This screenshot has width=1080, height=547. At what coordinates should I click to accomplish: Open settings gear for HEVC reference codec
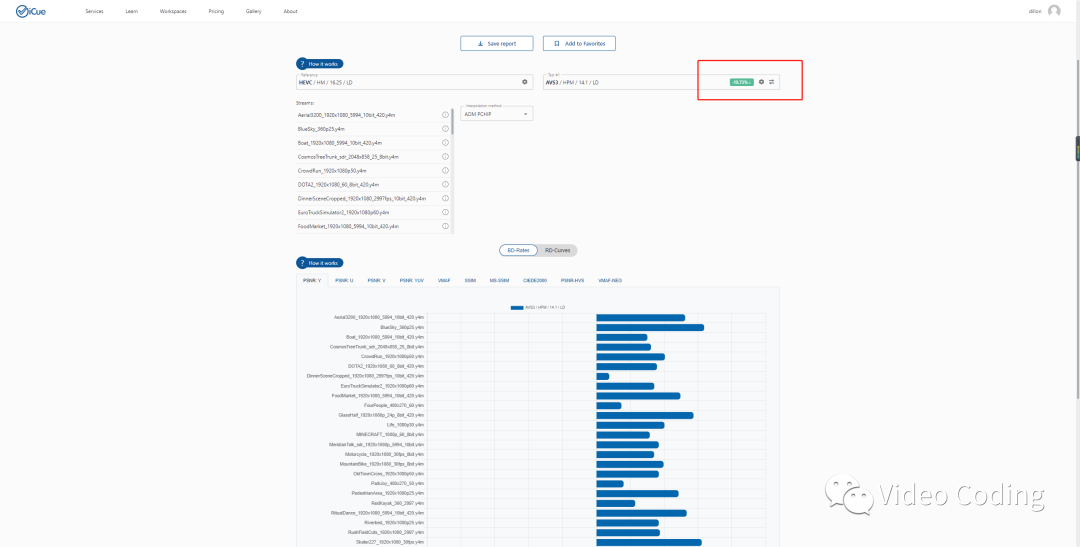(525, 82)
